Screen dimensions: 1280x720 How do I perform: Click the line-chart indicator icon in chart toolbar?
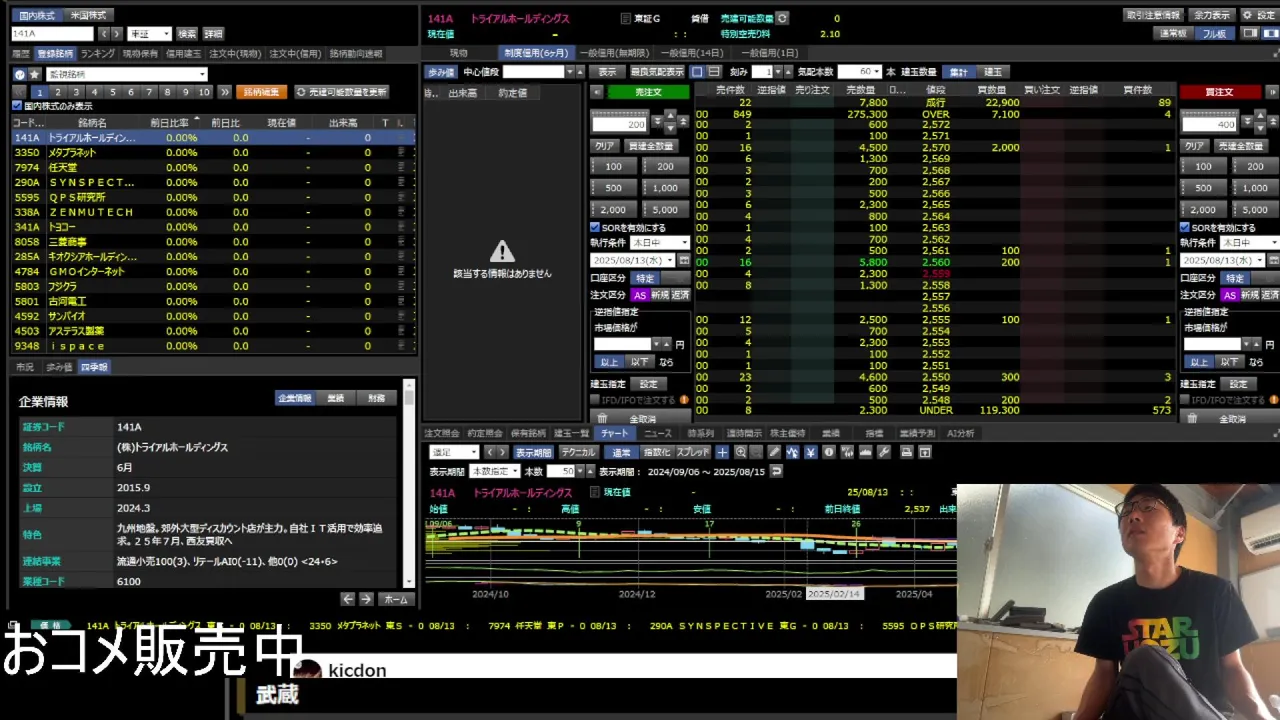pos(792,452)
